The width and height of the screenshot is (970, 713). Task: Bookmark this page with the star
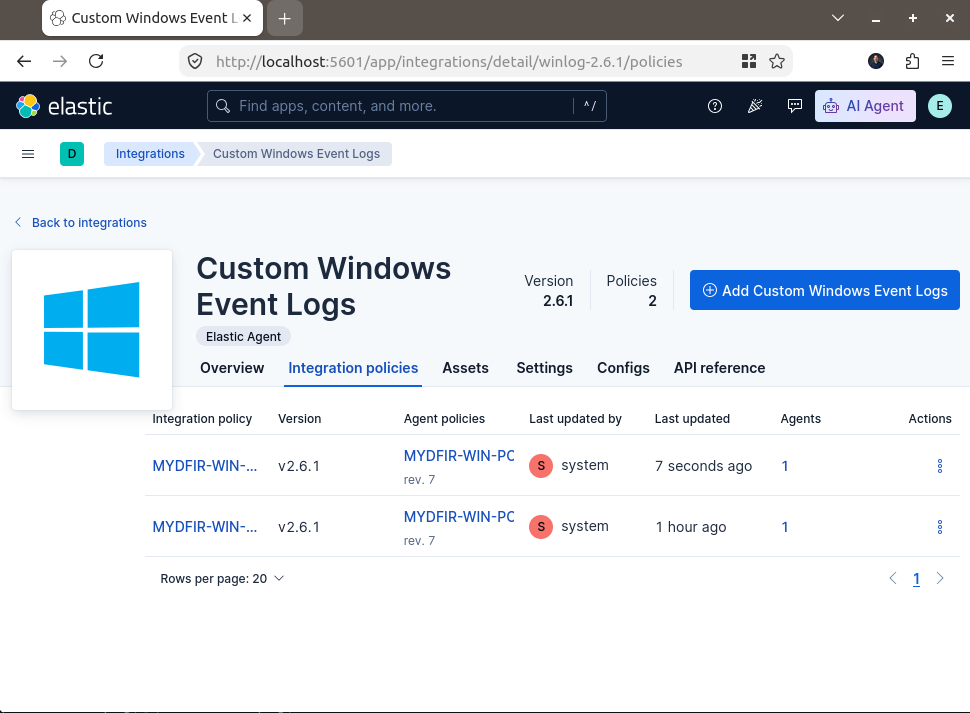click(x=777, y=61)
